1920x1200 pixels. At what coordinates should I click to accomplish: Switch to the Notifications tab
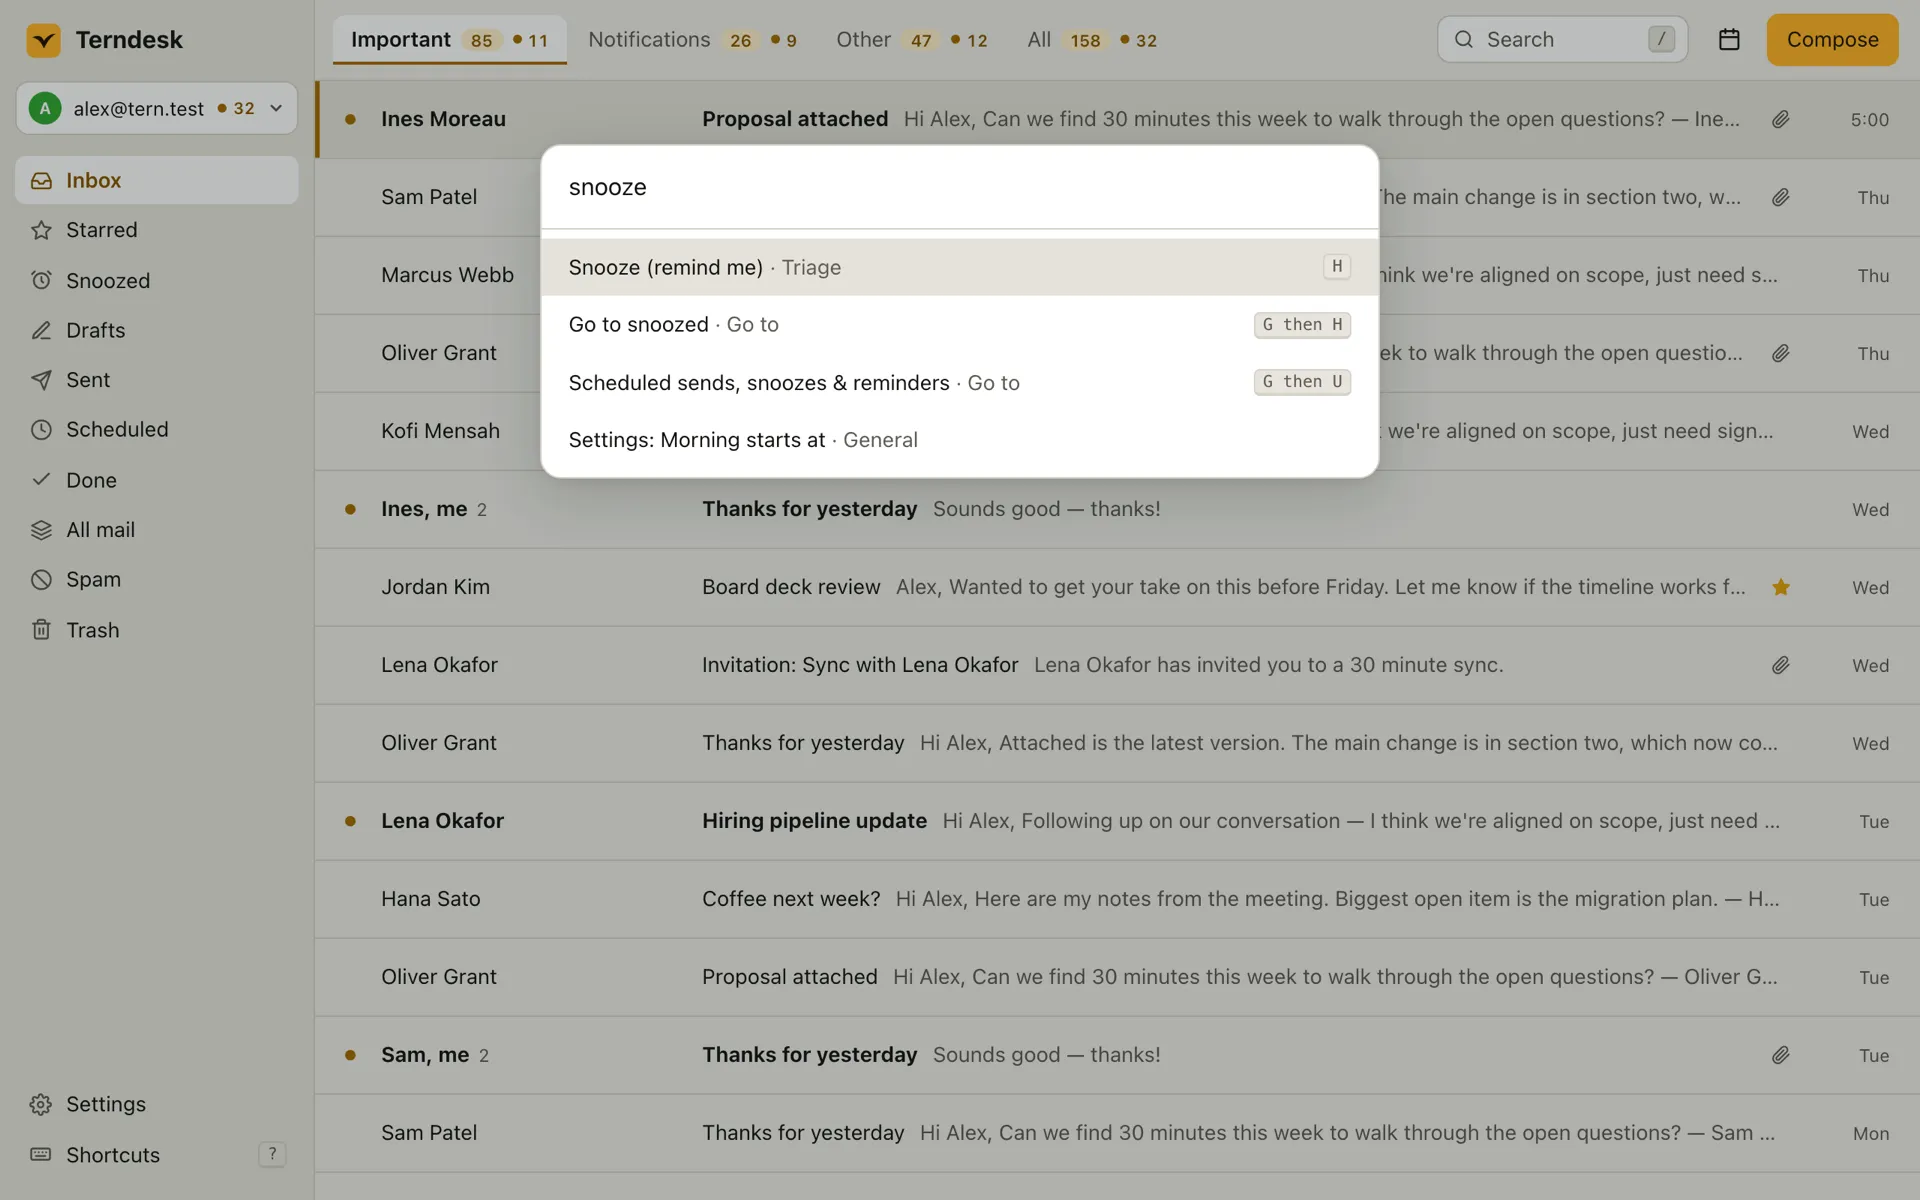(692, 40)
